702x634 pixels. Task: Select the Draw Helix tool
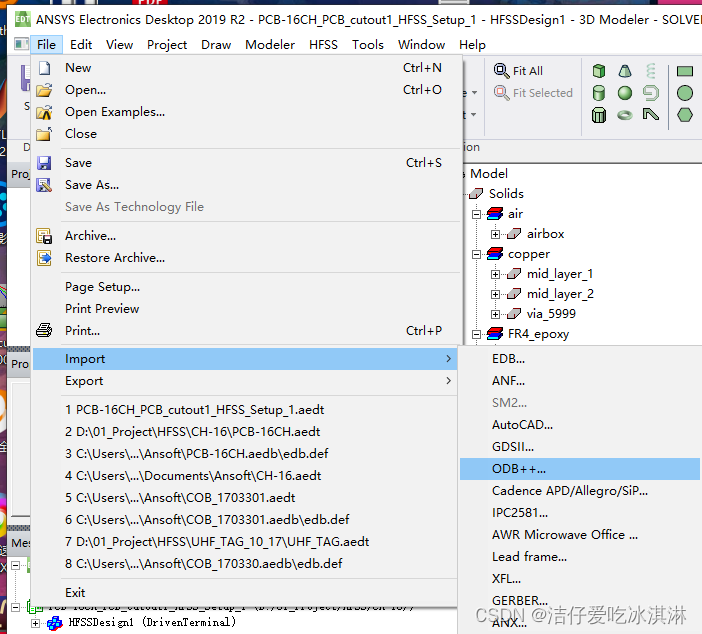pyautogui.click(x=651, y=71)
